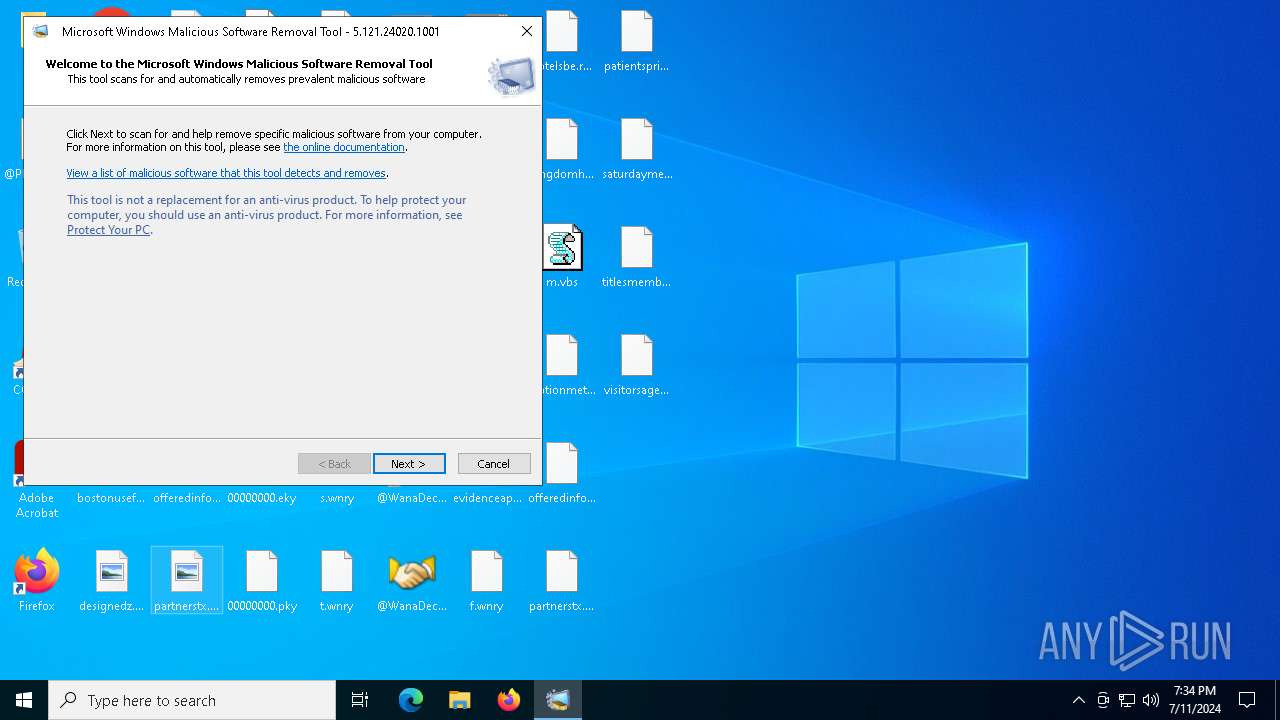Open the online documentation link
Image resolution: width=1280 pixels, height=720 pixels.
[x=344, y=147]
